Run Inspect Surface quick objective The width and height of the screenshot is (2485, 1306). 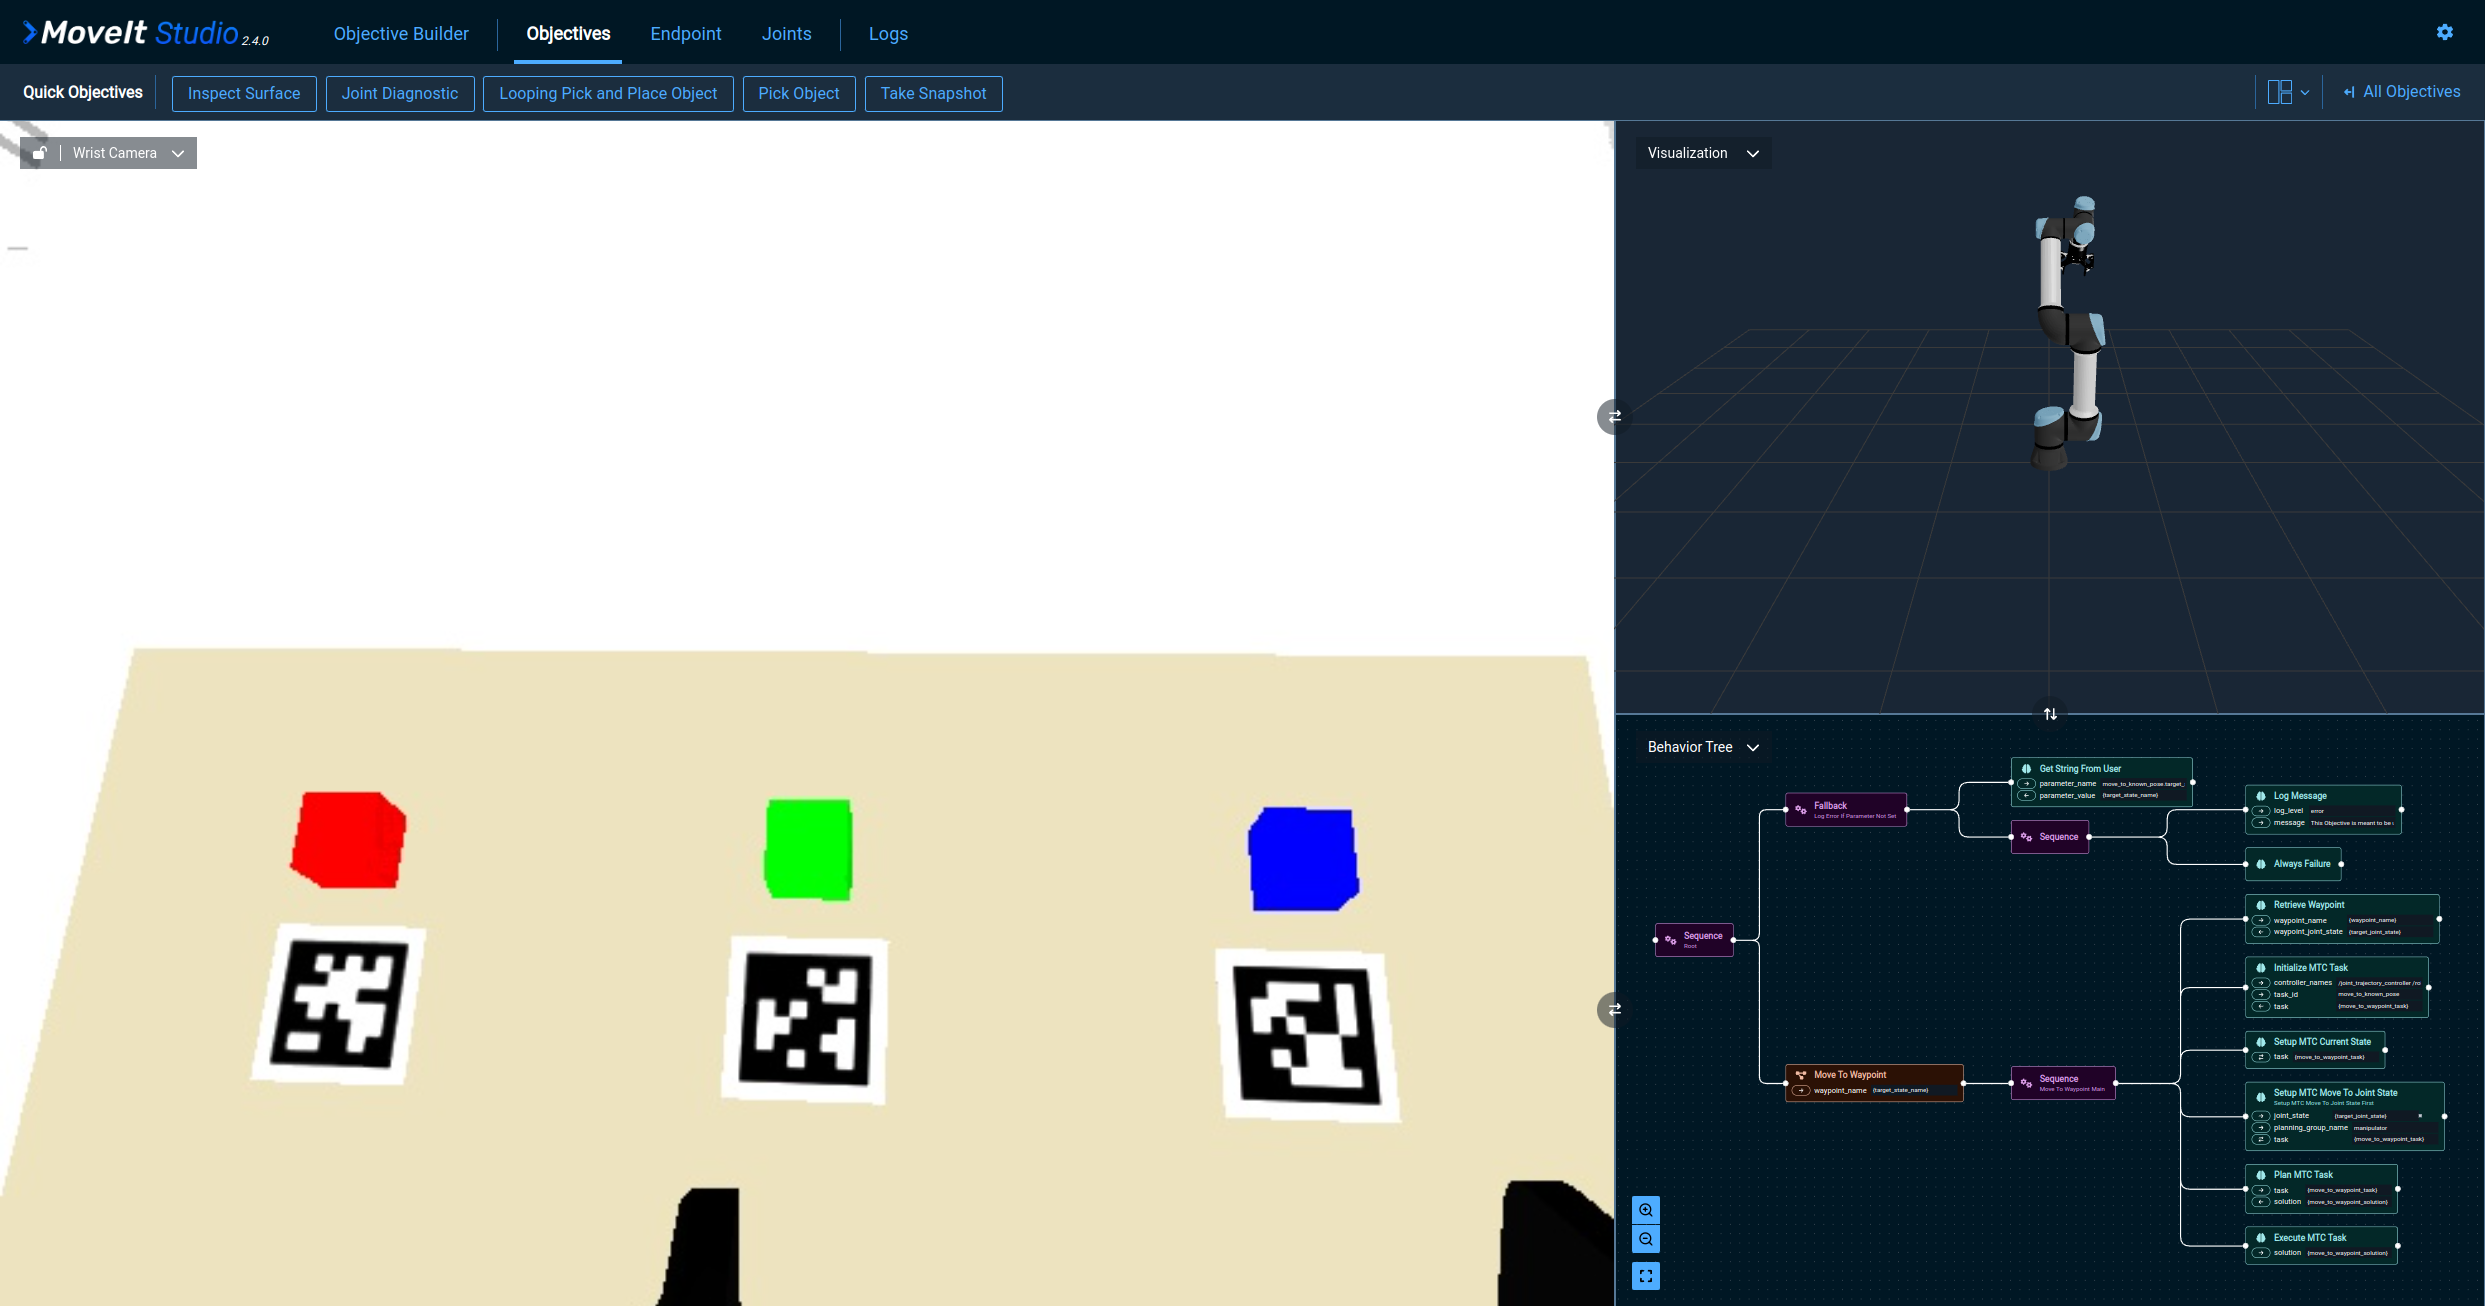point(244,93)
